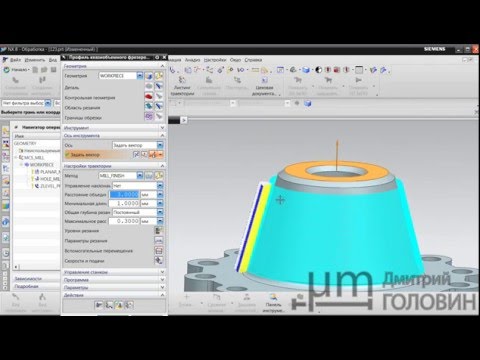Click the Cut Levels icon (Уровни резания)

click(159, 231)
